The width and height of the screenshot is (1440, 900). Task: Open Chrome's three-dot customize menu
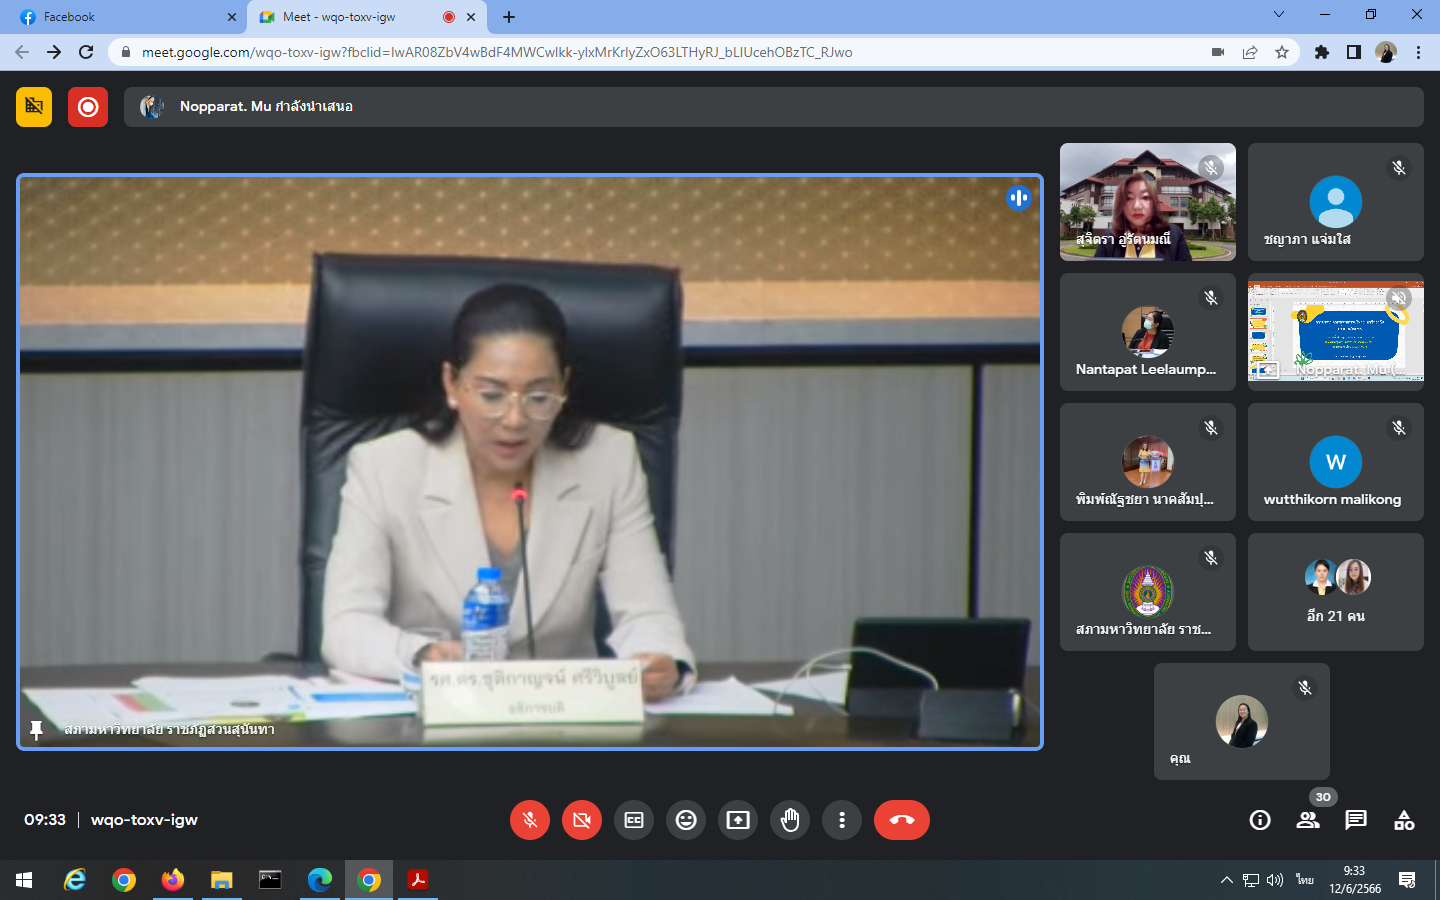(x=1418, y=52)
